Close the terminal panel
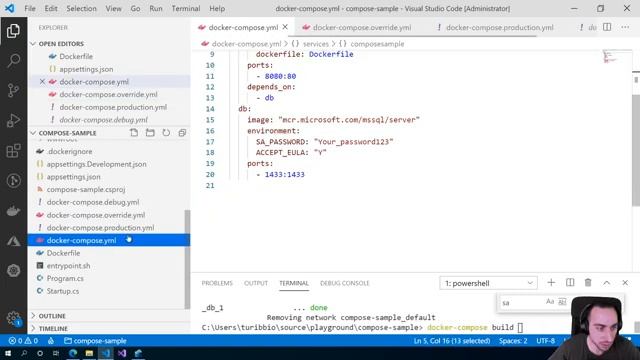Screen dimensions: 640x360 pyautogui.click(x=625, y=282)
